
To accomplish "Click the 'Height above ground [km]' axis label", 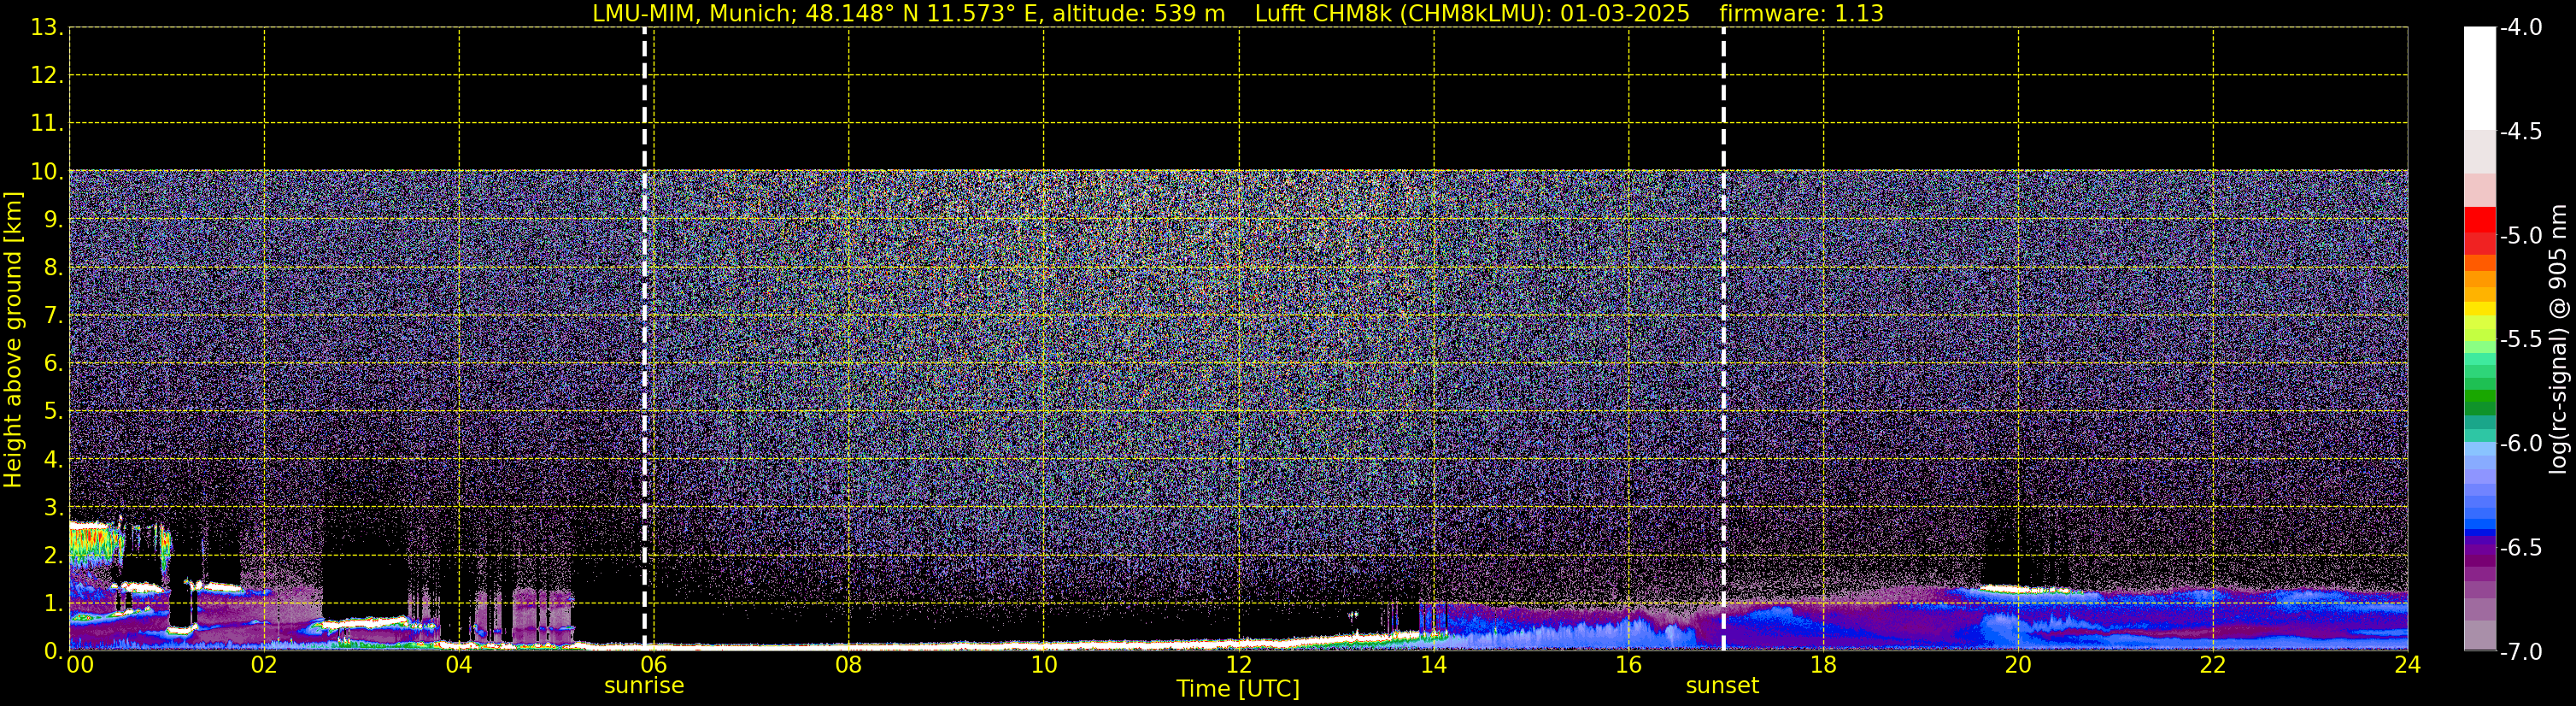I will pyautogui.click(x=13, y=340).
